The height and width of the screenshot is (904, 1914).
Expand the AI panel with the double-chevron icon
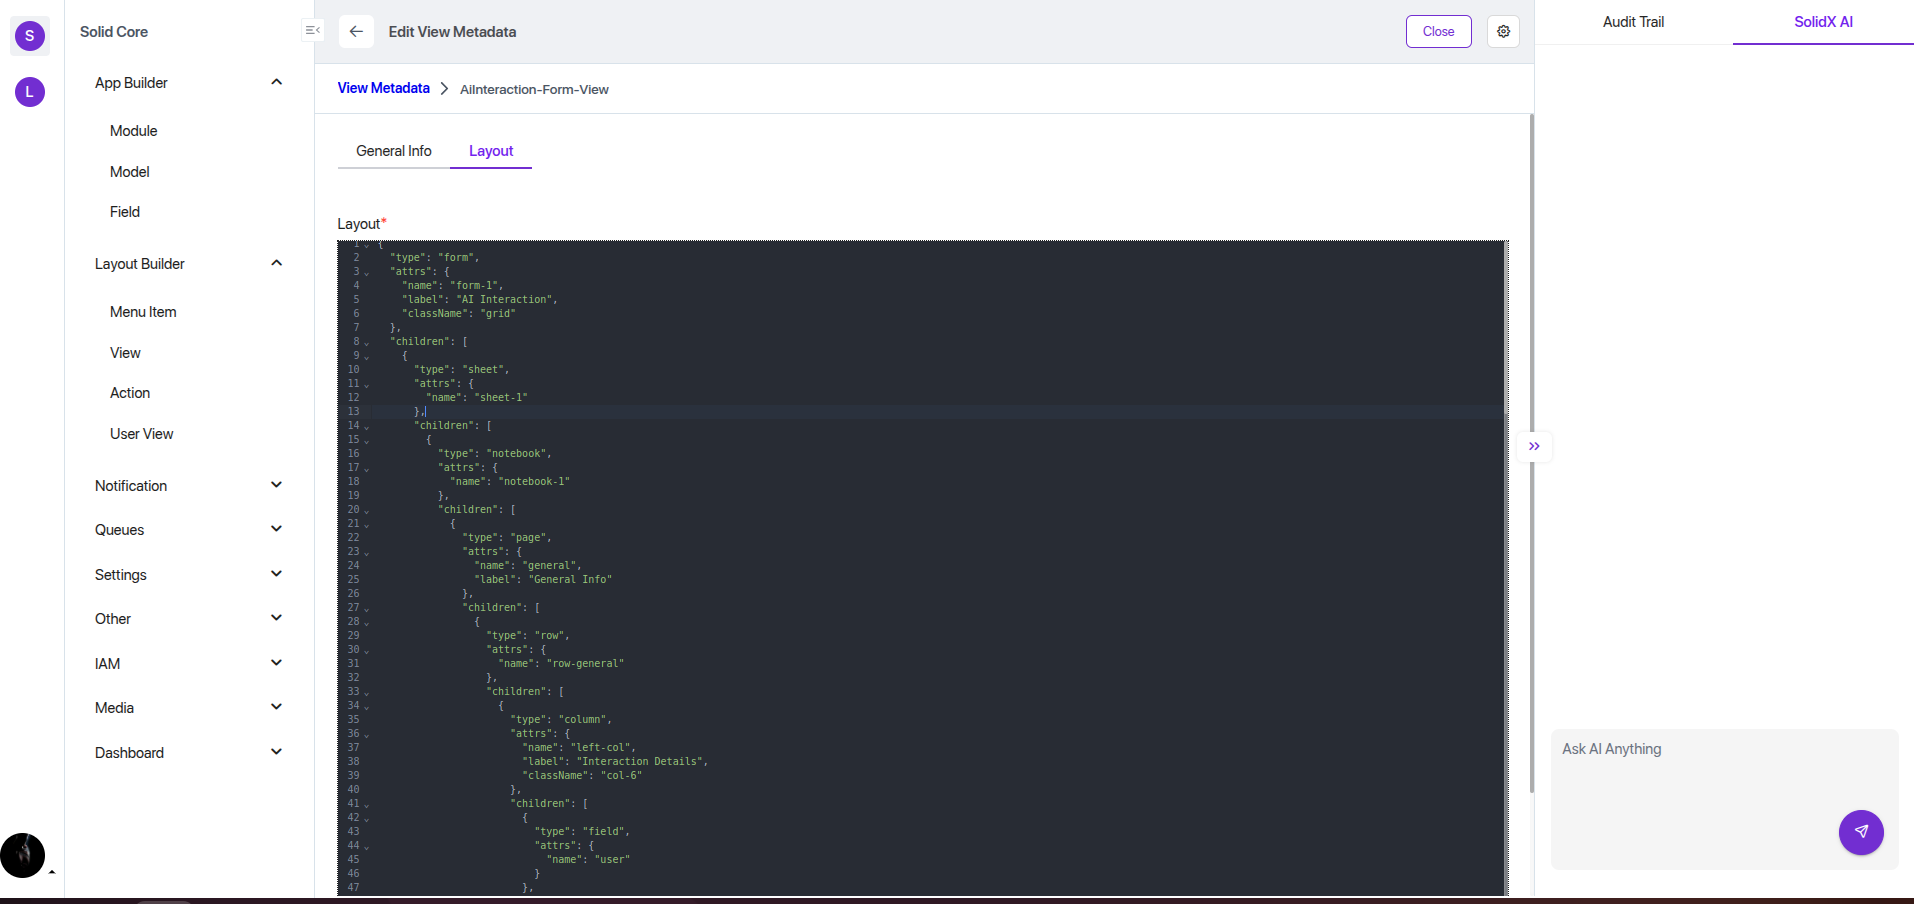pos(1535,446)
